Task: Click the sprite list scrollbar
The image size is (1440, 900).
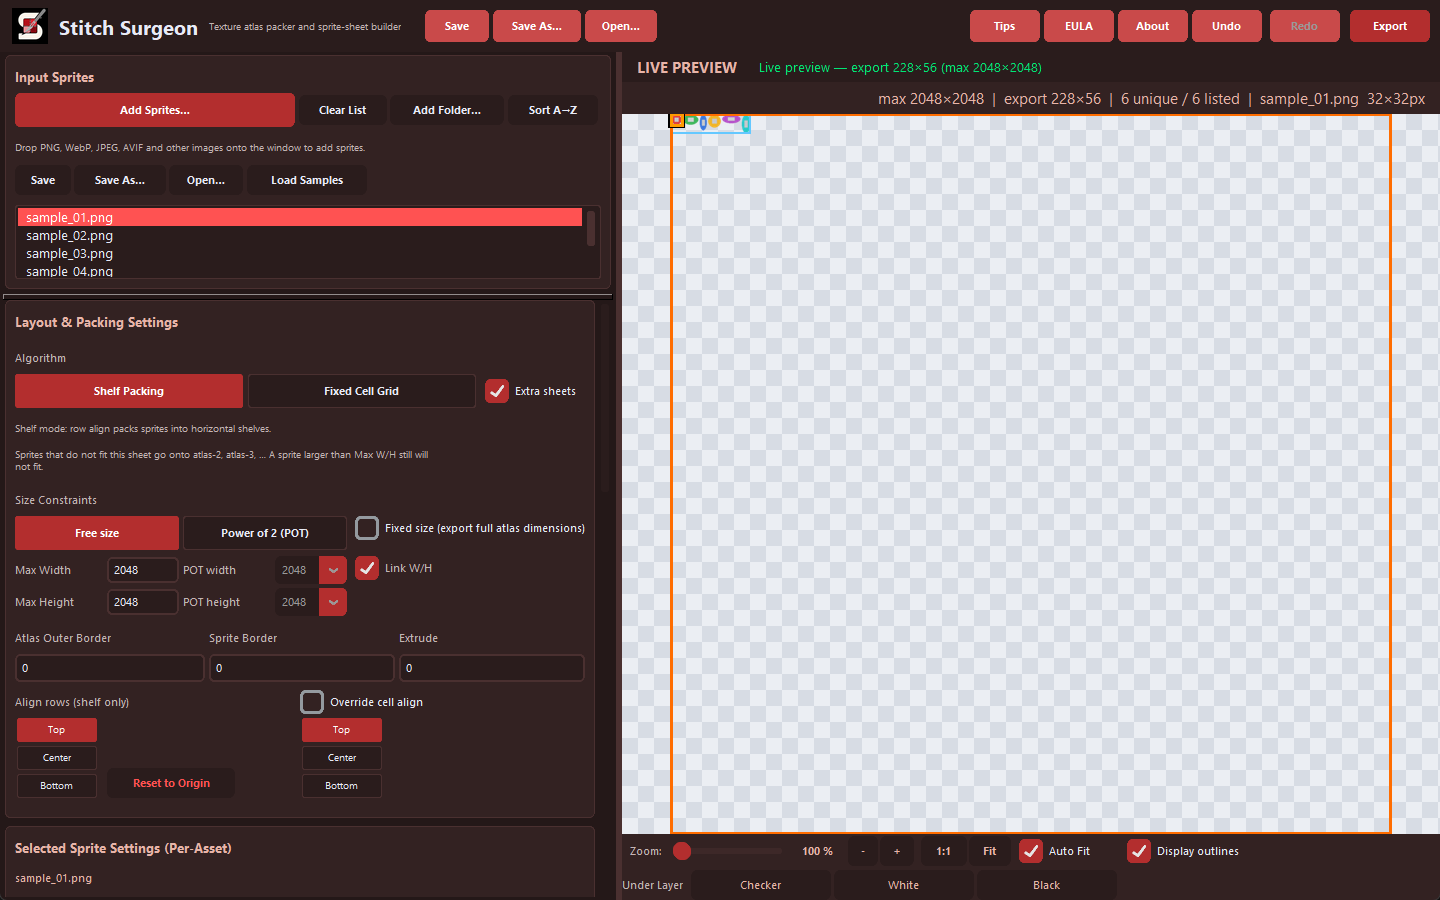Action: (591, 228)
